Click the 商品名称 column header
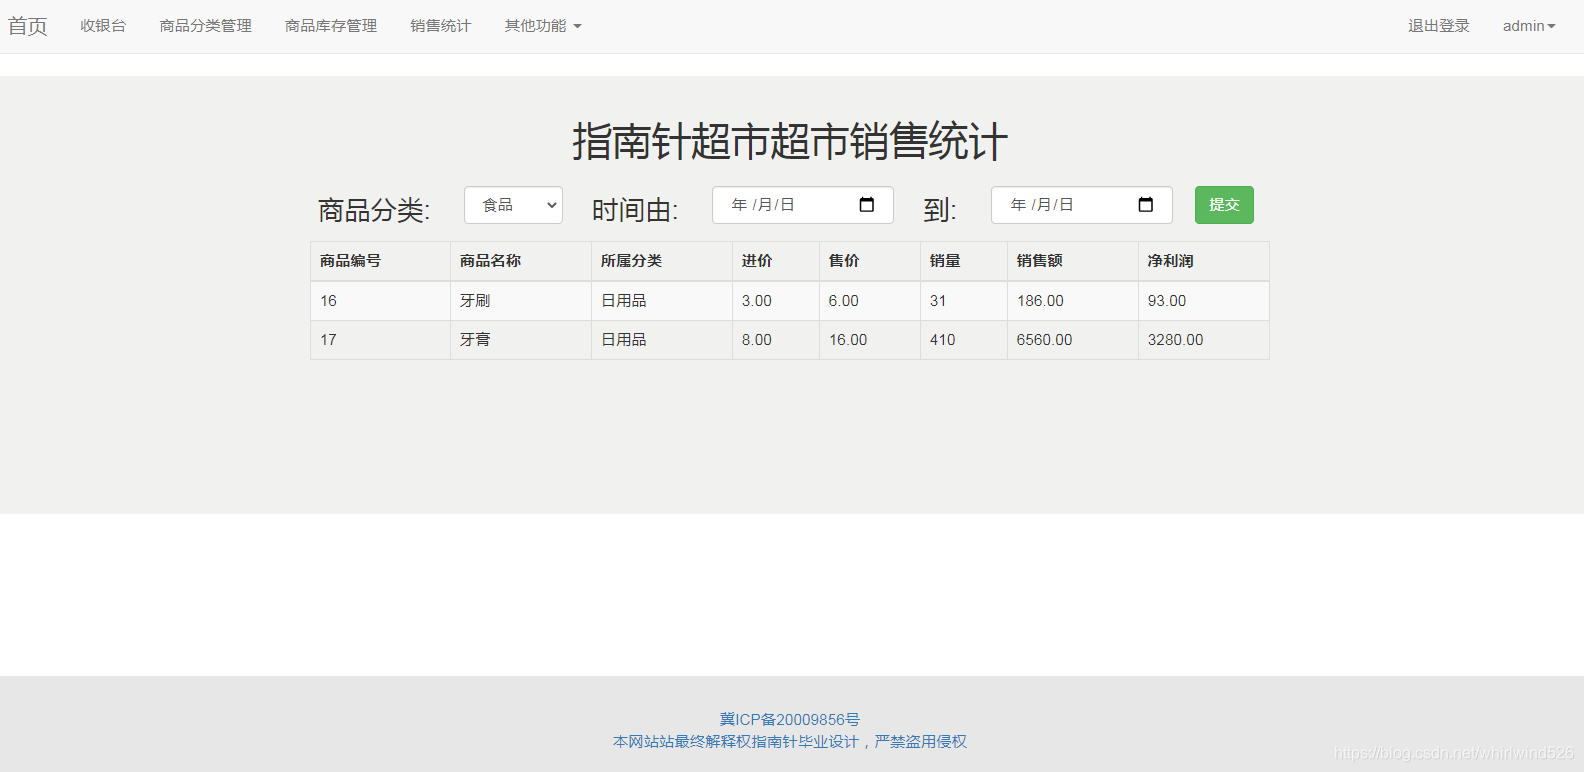Viewport: 1584px width, 772px height. point(521,261)
